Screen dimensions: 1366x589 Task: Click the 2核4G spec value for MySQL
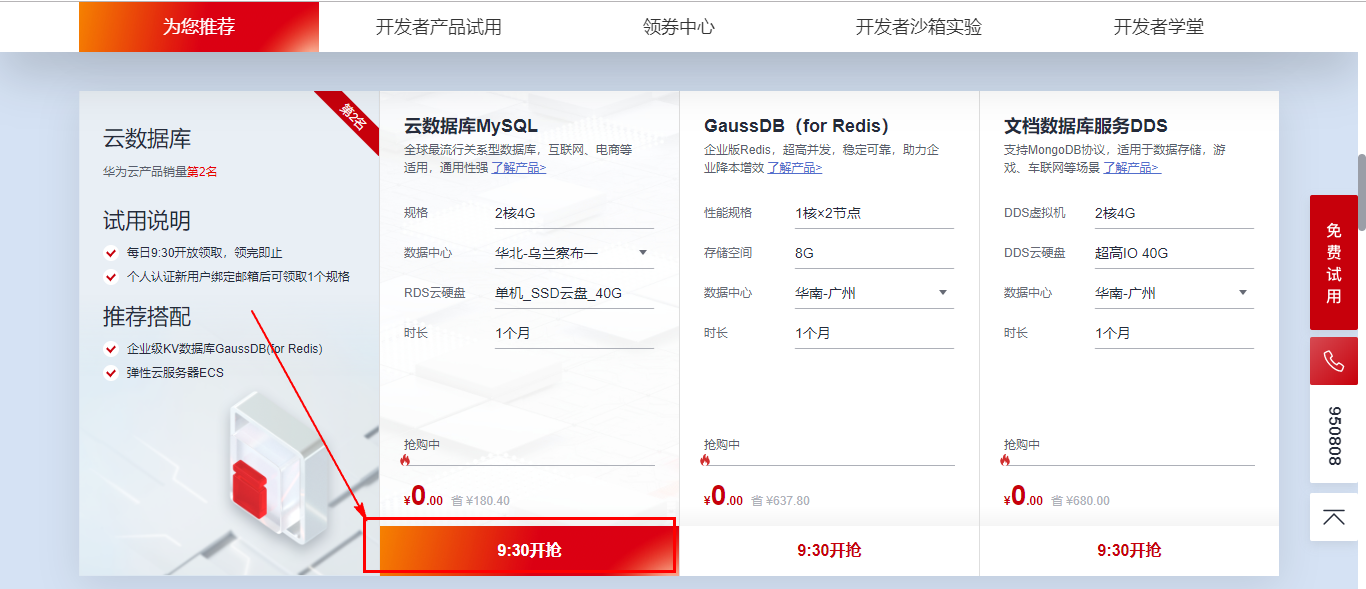pos(515,213)
